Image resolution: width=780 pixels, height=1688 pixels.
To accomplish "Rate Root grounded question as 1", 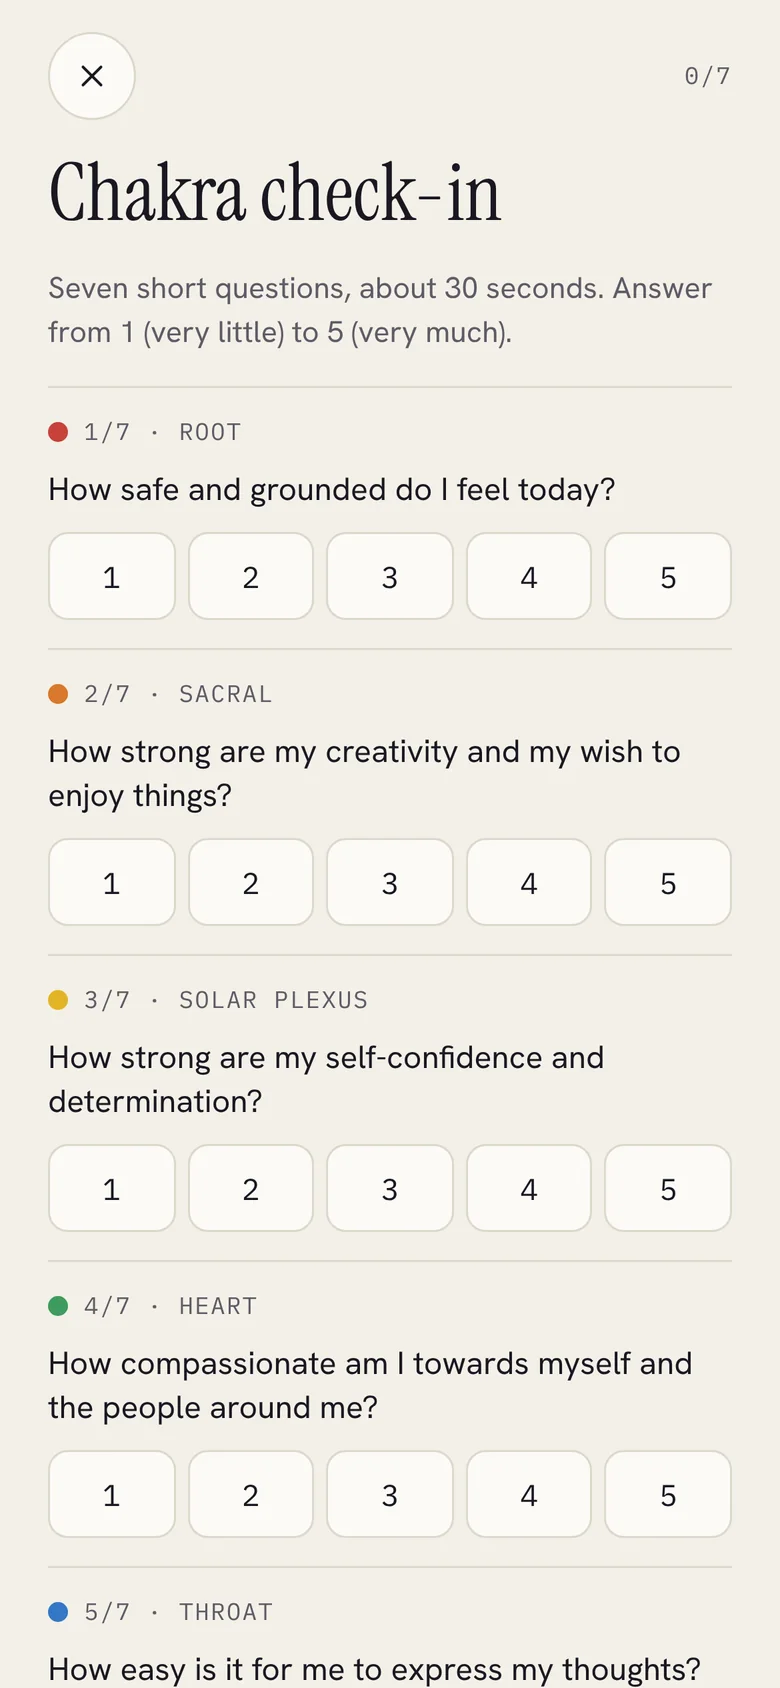I will 112,576.
